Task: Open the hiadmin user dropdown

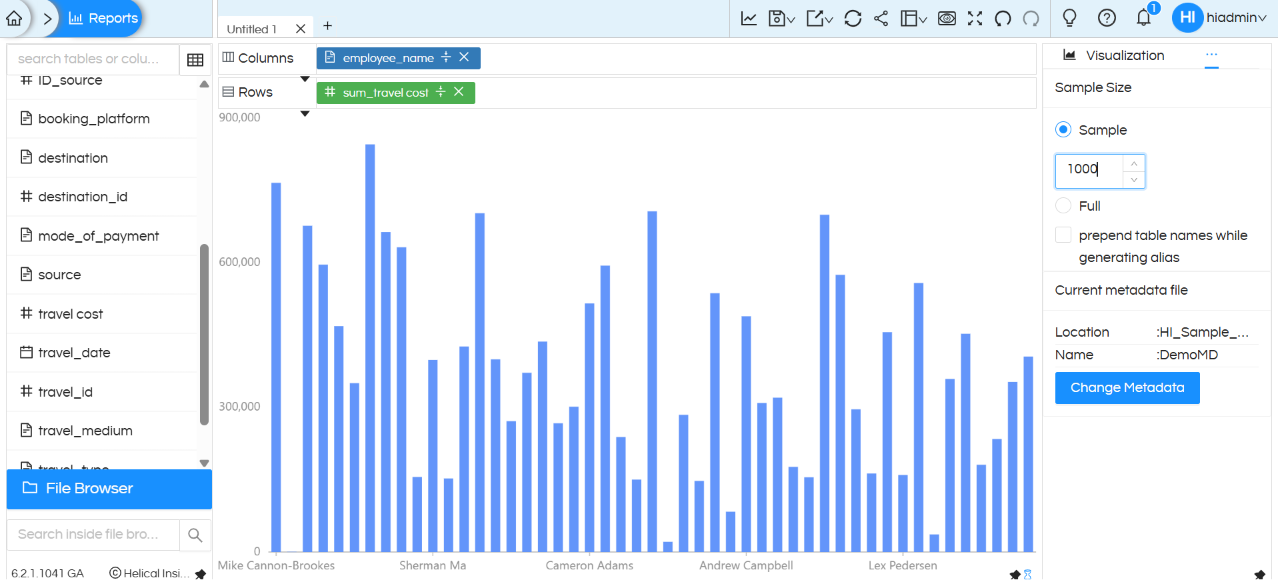Action: [x=1237, y=18]
